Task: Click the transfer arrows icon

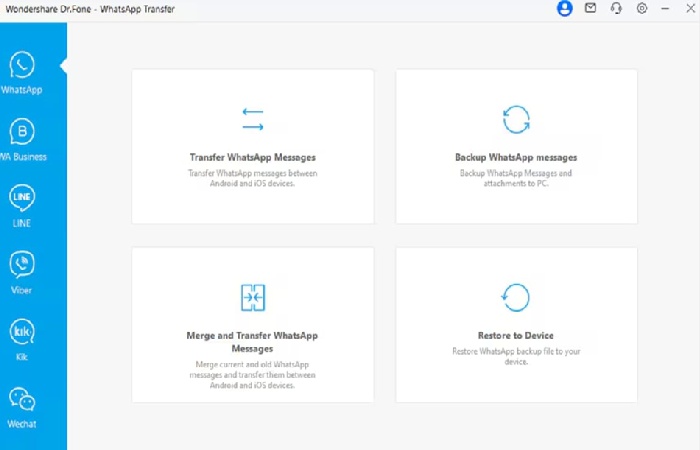Action: 253,119
